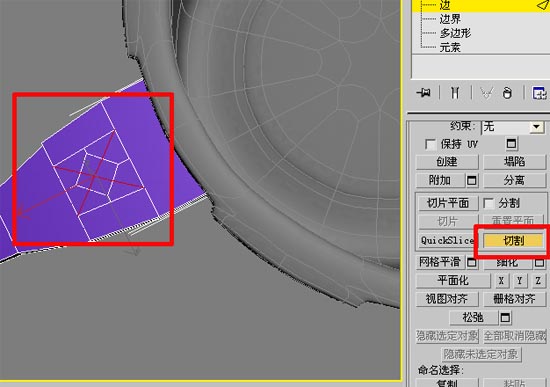Open settings box next to 附加

[472, 180]
